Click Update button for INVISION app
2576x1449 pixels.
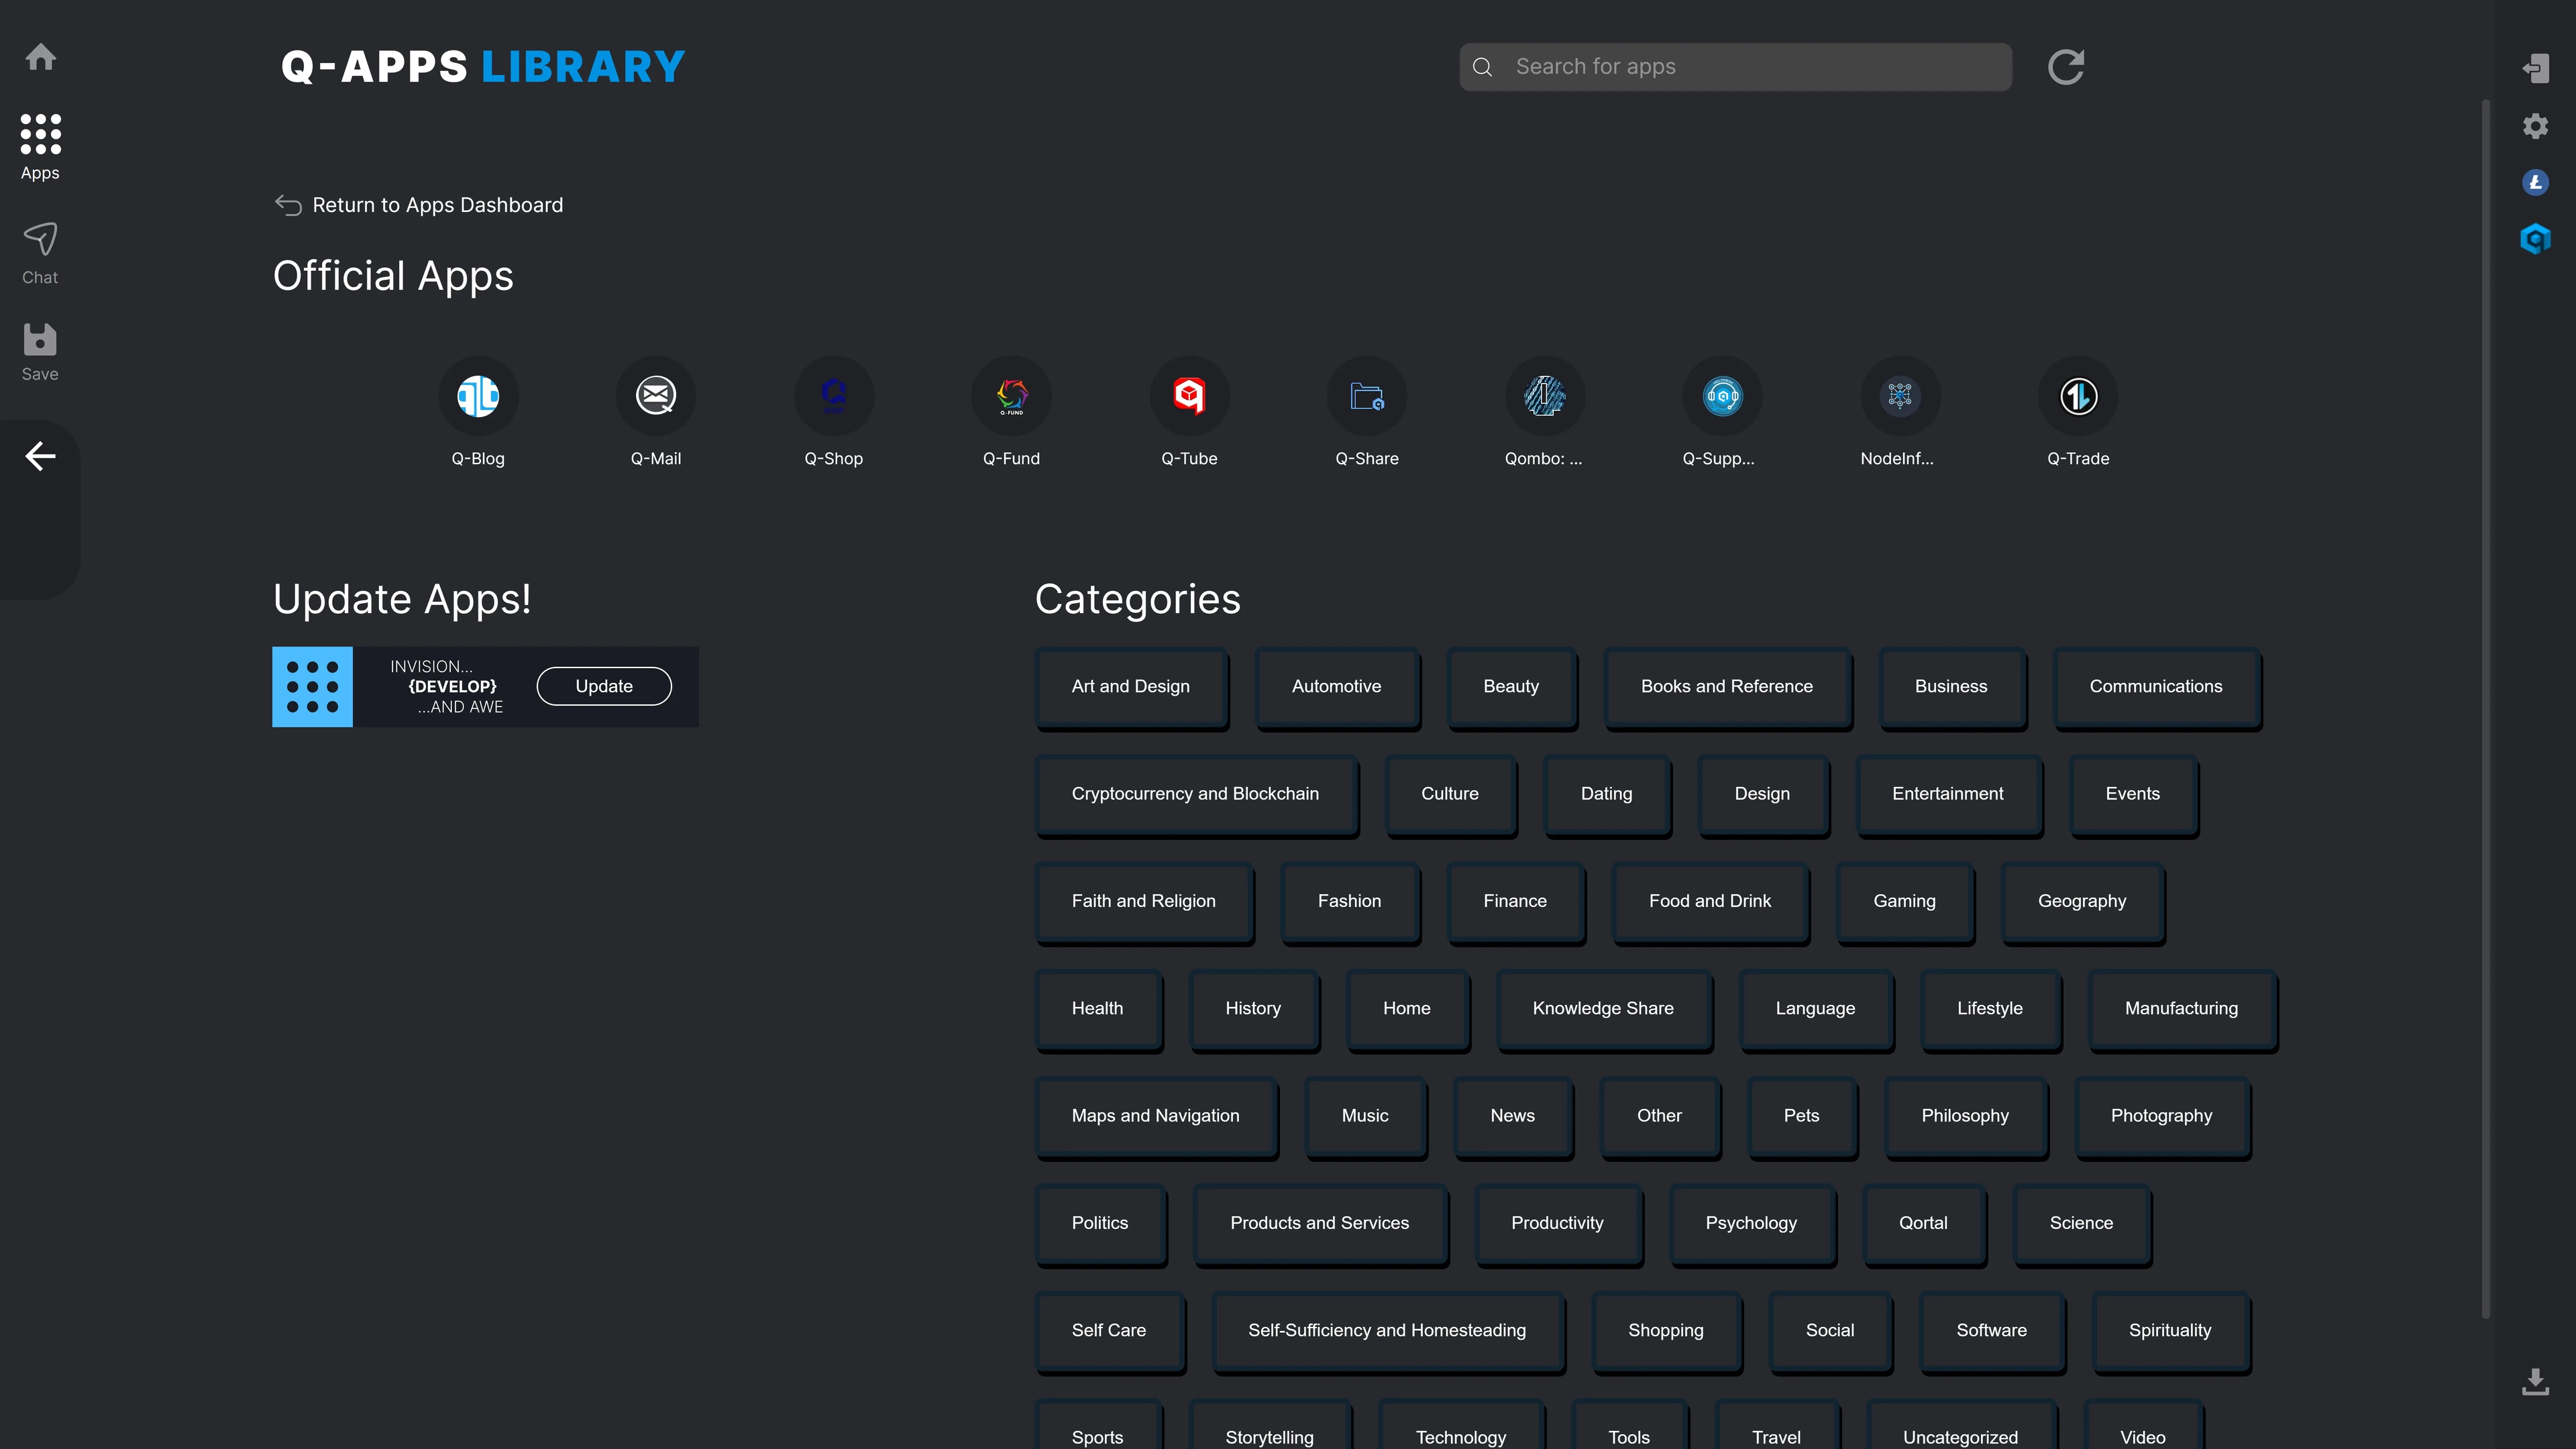pyautogui.click(x=603, y=686)
